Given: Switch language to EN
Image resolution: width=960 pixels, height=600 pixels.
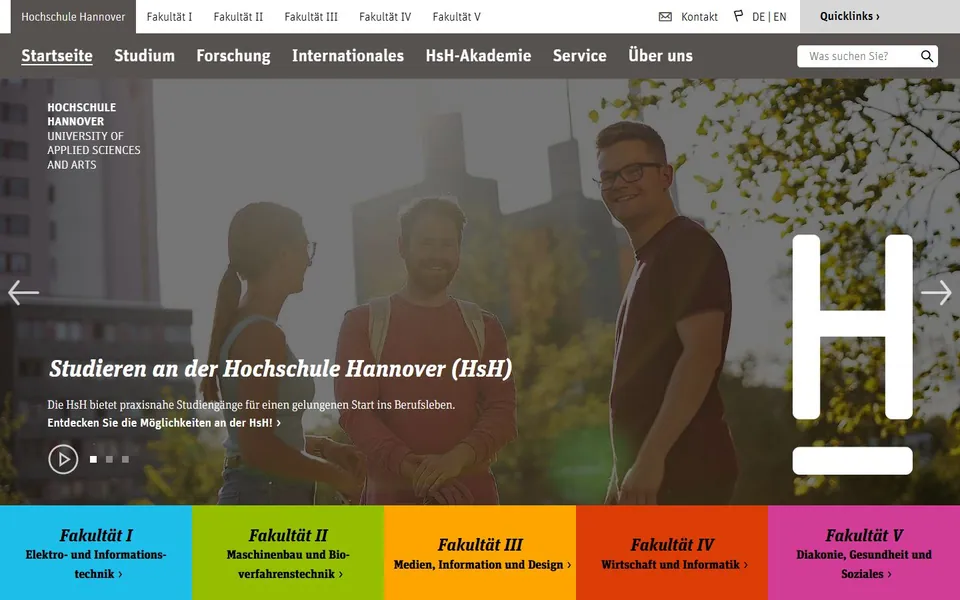Looking at the screenshot, I should pos(780,17).
